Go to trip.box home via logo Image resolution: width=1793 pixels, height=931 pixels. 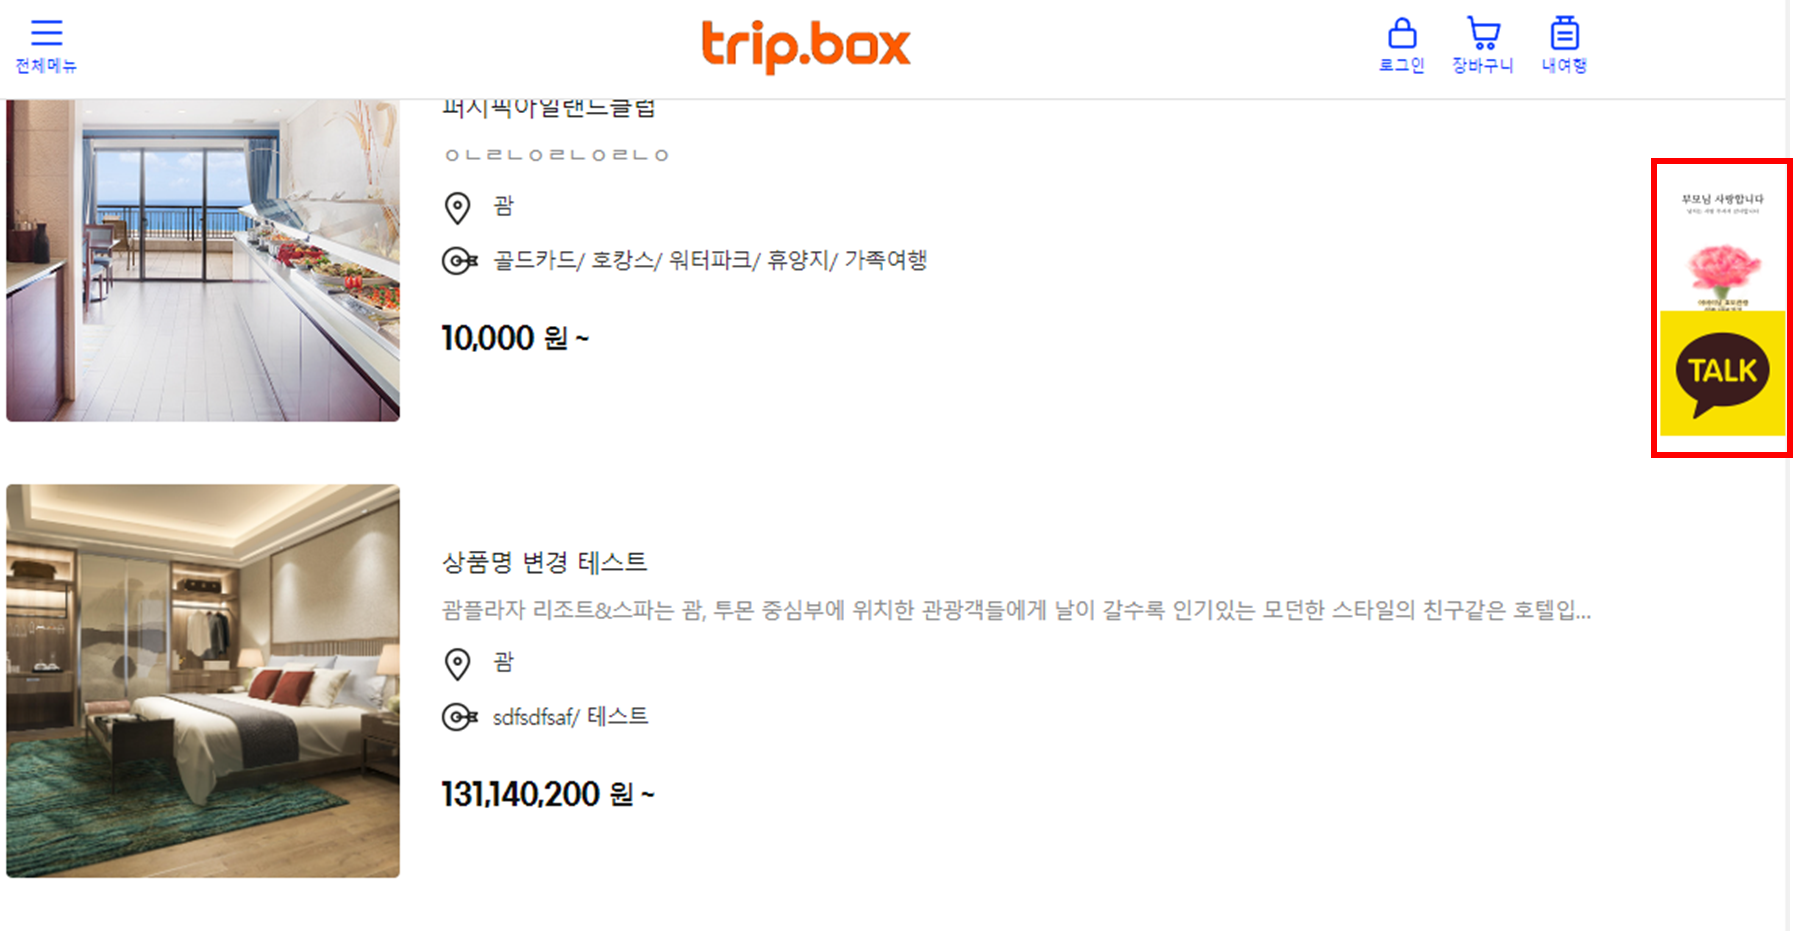[x=806, y=46]
